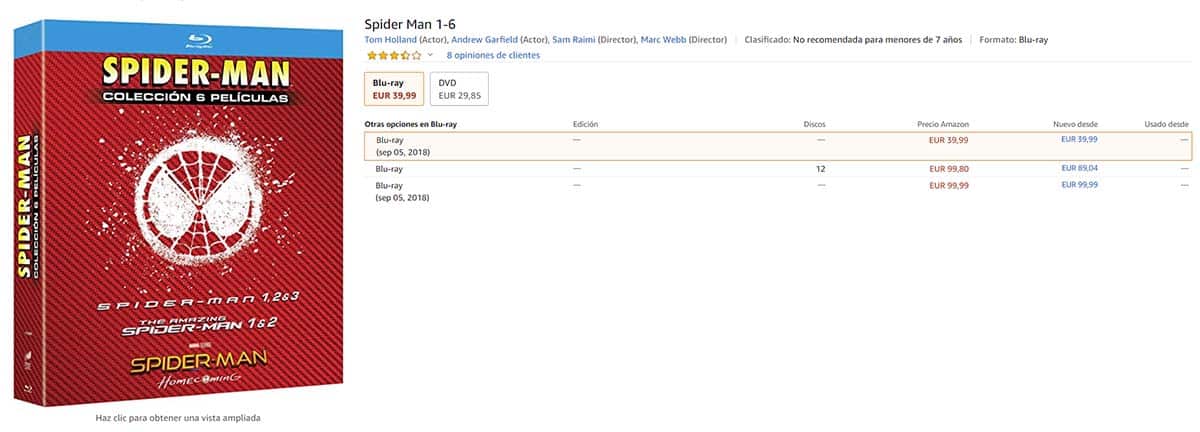1200x432 pixels.
Task: Expand the rating breakdown chevron beside stars
Action: coord(430,55)
